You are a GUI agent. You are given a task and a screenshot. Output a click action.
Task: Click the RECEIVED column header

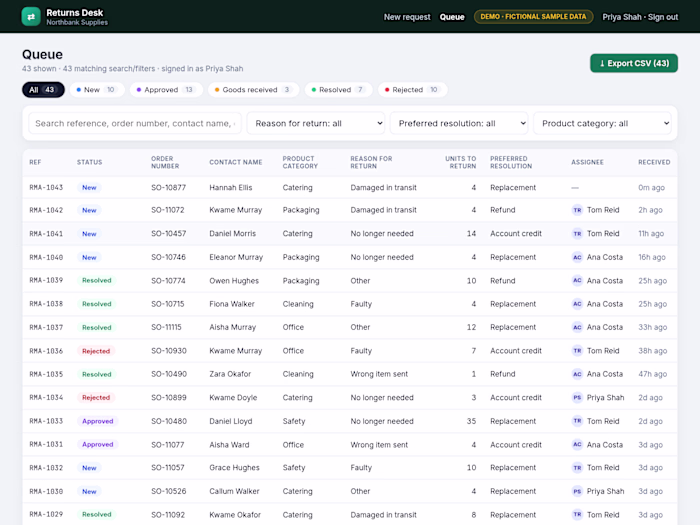pos(654,162)
